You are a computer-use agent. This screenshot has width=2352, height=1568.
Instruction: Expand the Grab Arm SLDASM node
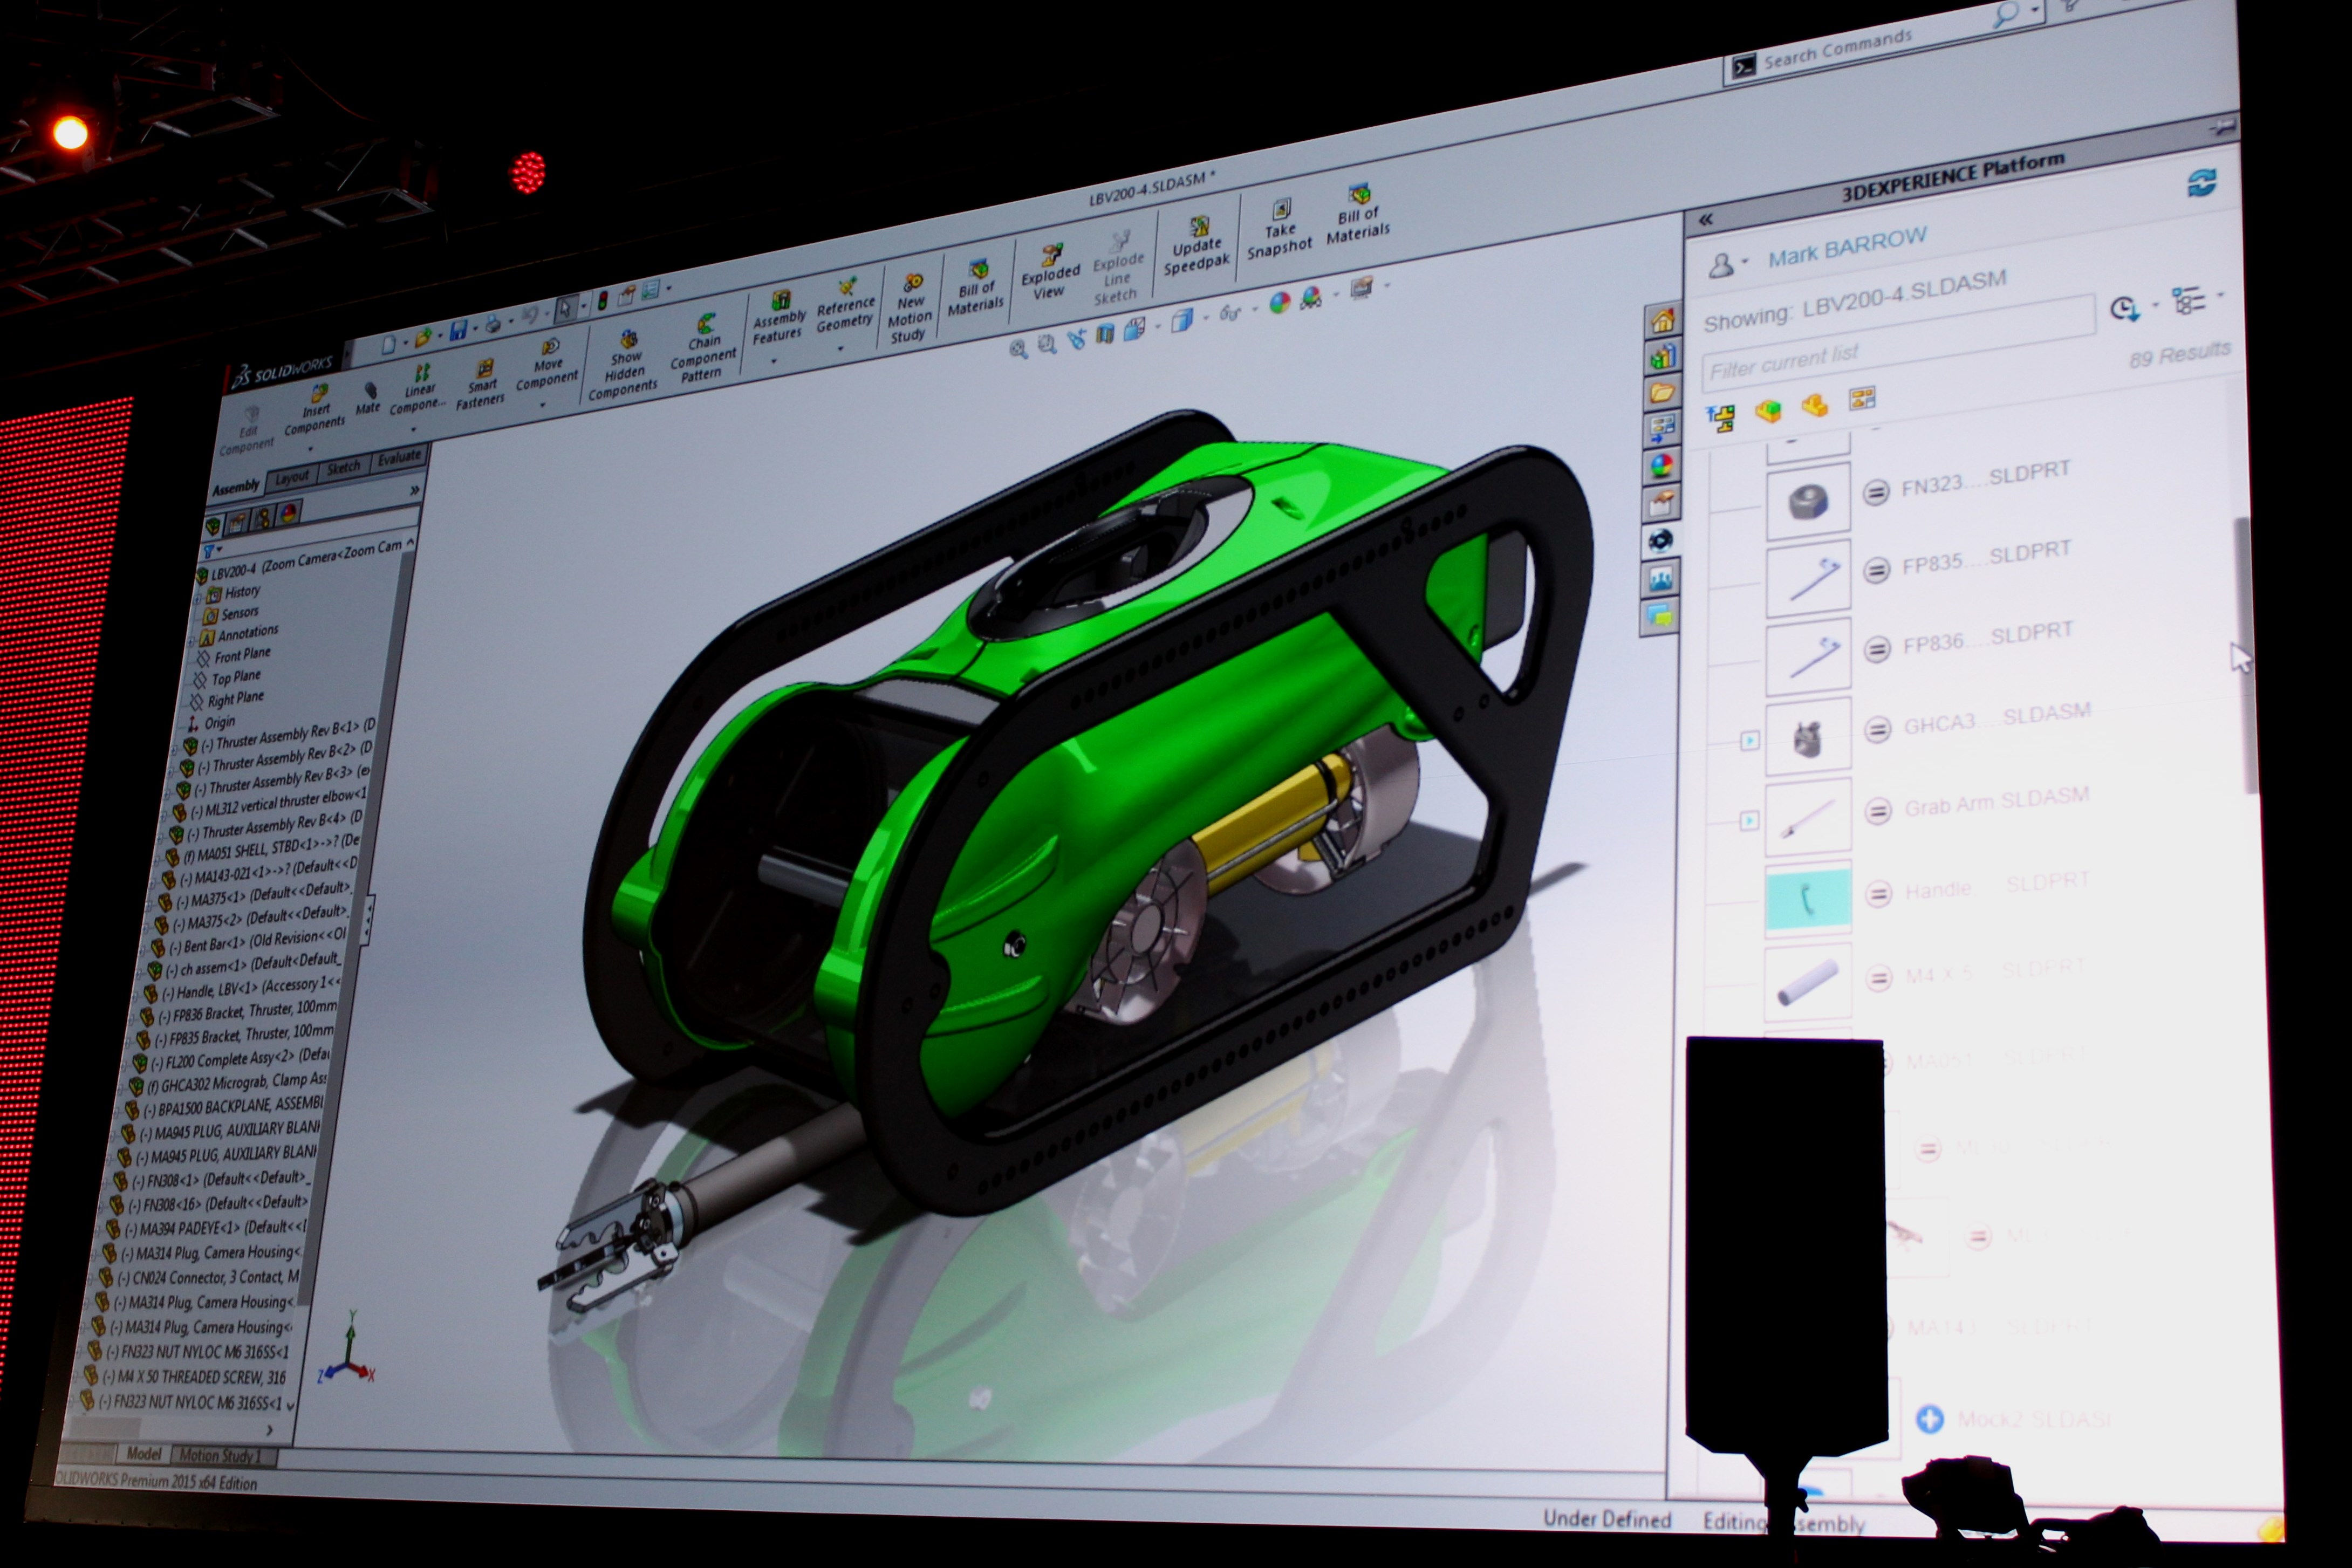click(x=1749, y=821)
